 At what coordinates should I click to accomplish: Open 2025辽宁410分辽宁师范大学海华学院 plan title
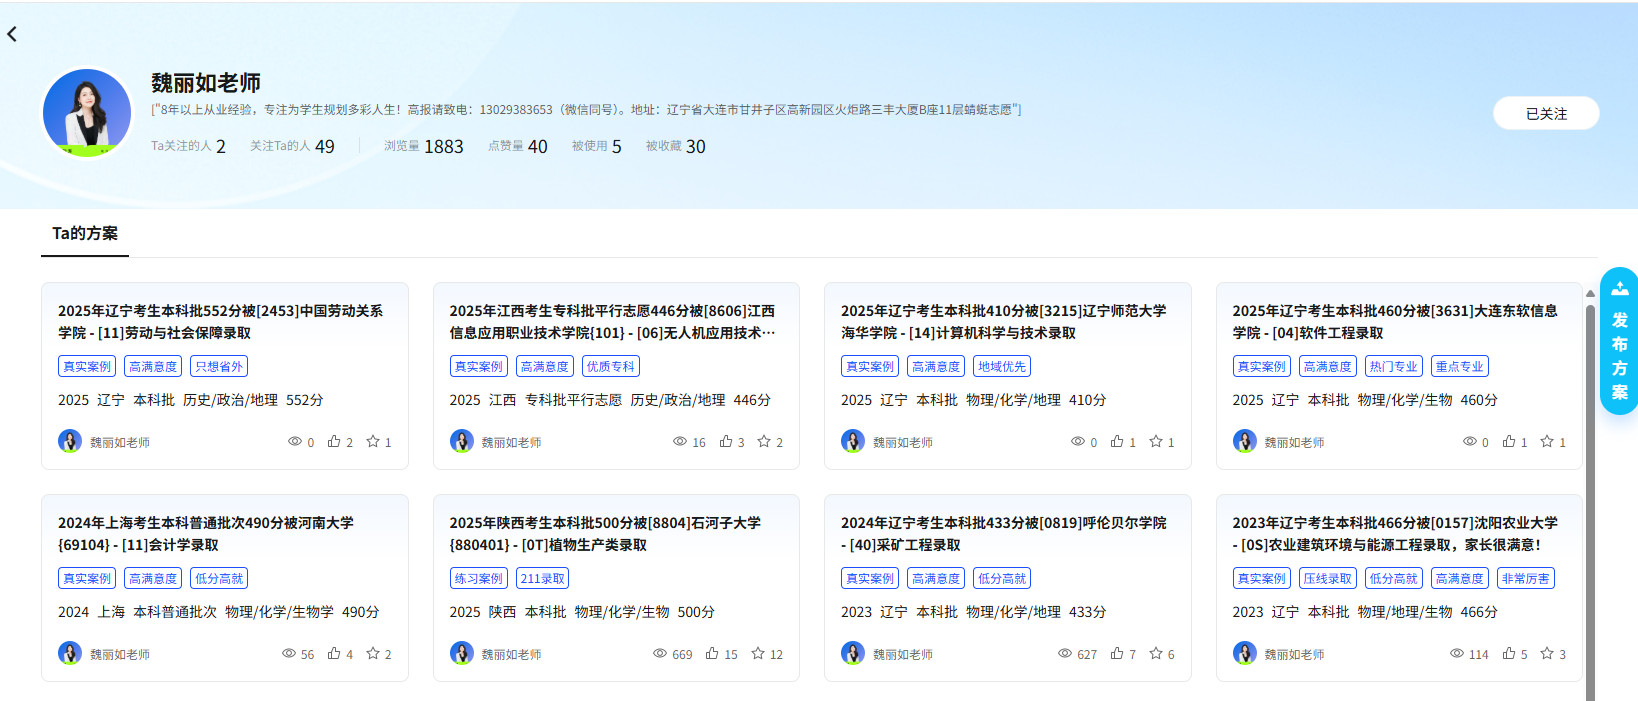1003,322
